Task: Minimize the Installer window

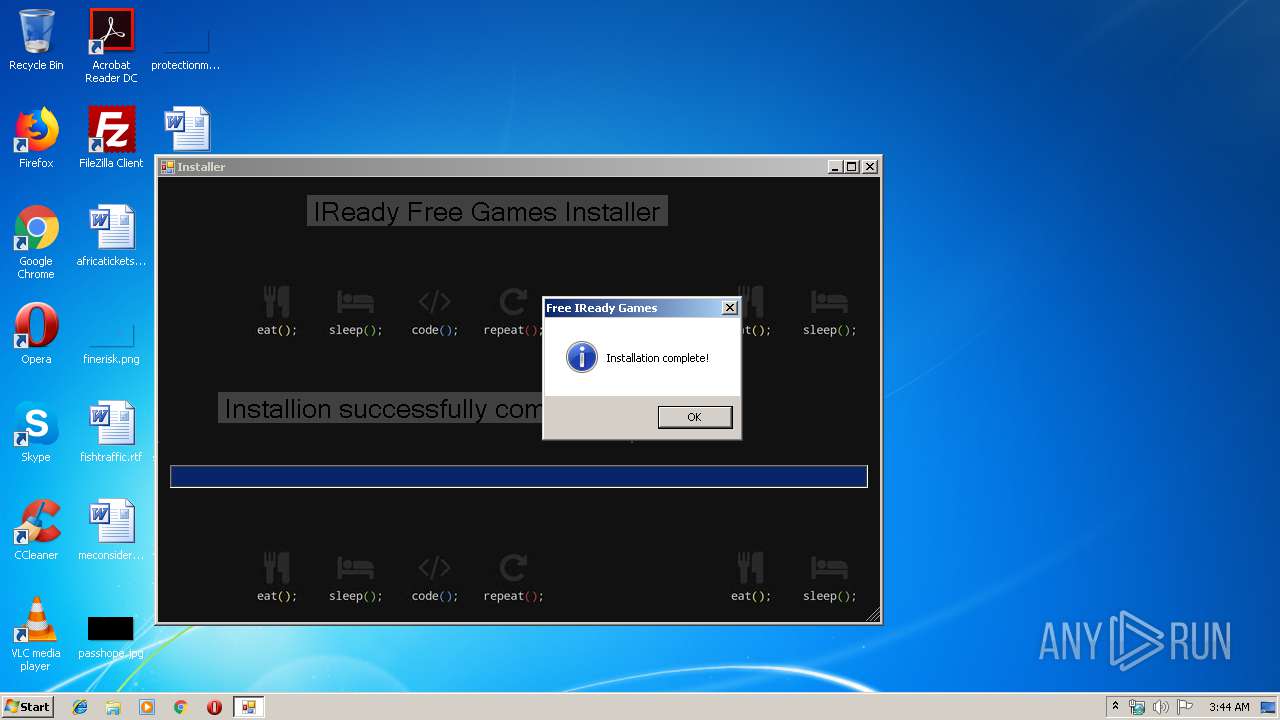Action: 835,167
